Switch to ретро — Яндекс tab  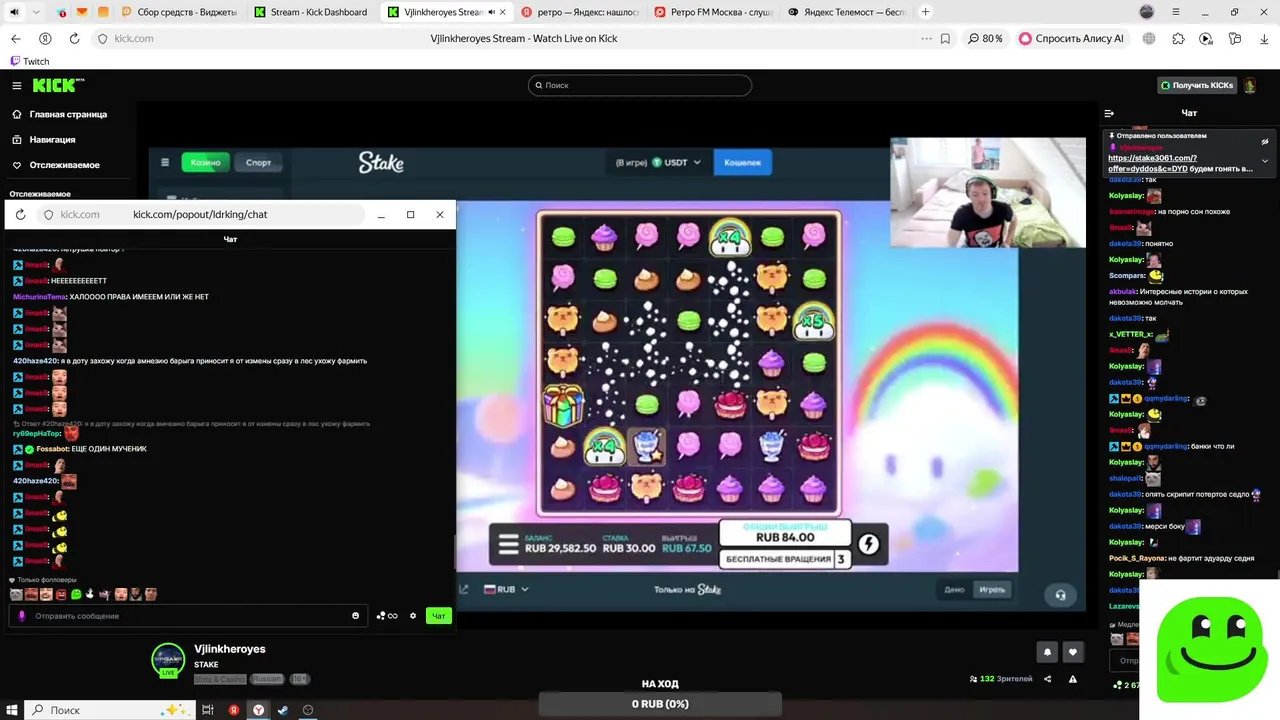(x=580, y=12)
